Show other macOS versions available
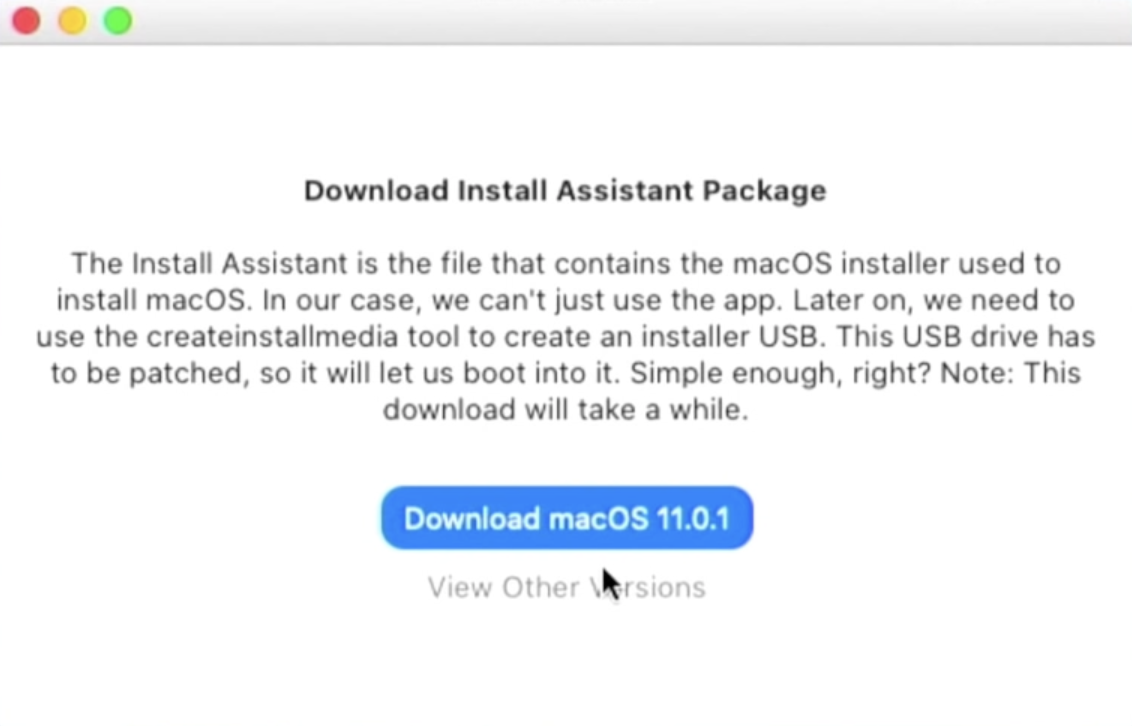 (x=567, y=587)
